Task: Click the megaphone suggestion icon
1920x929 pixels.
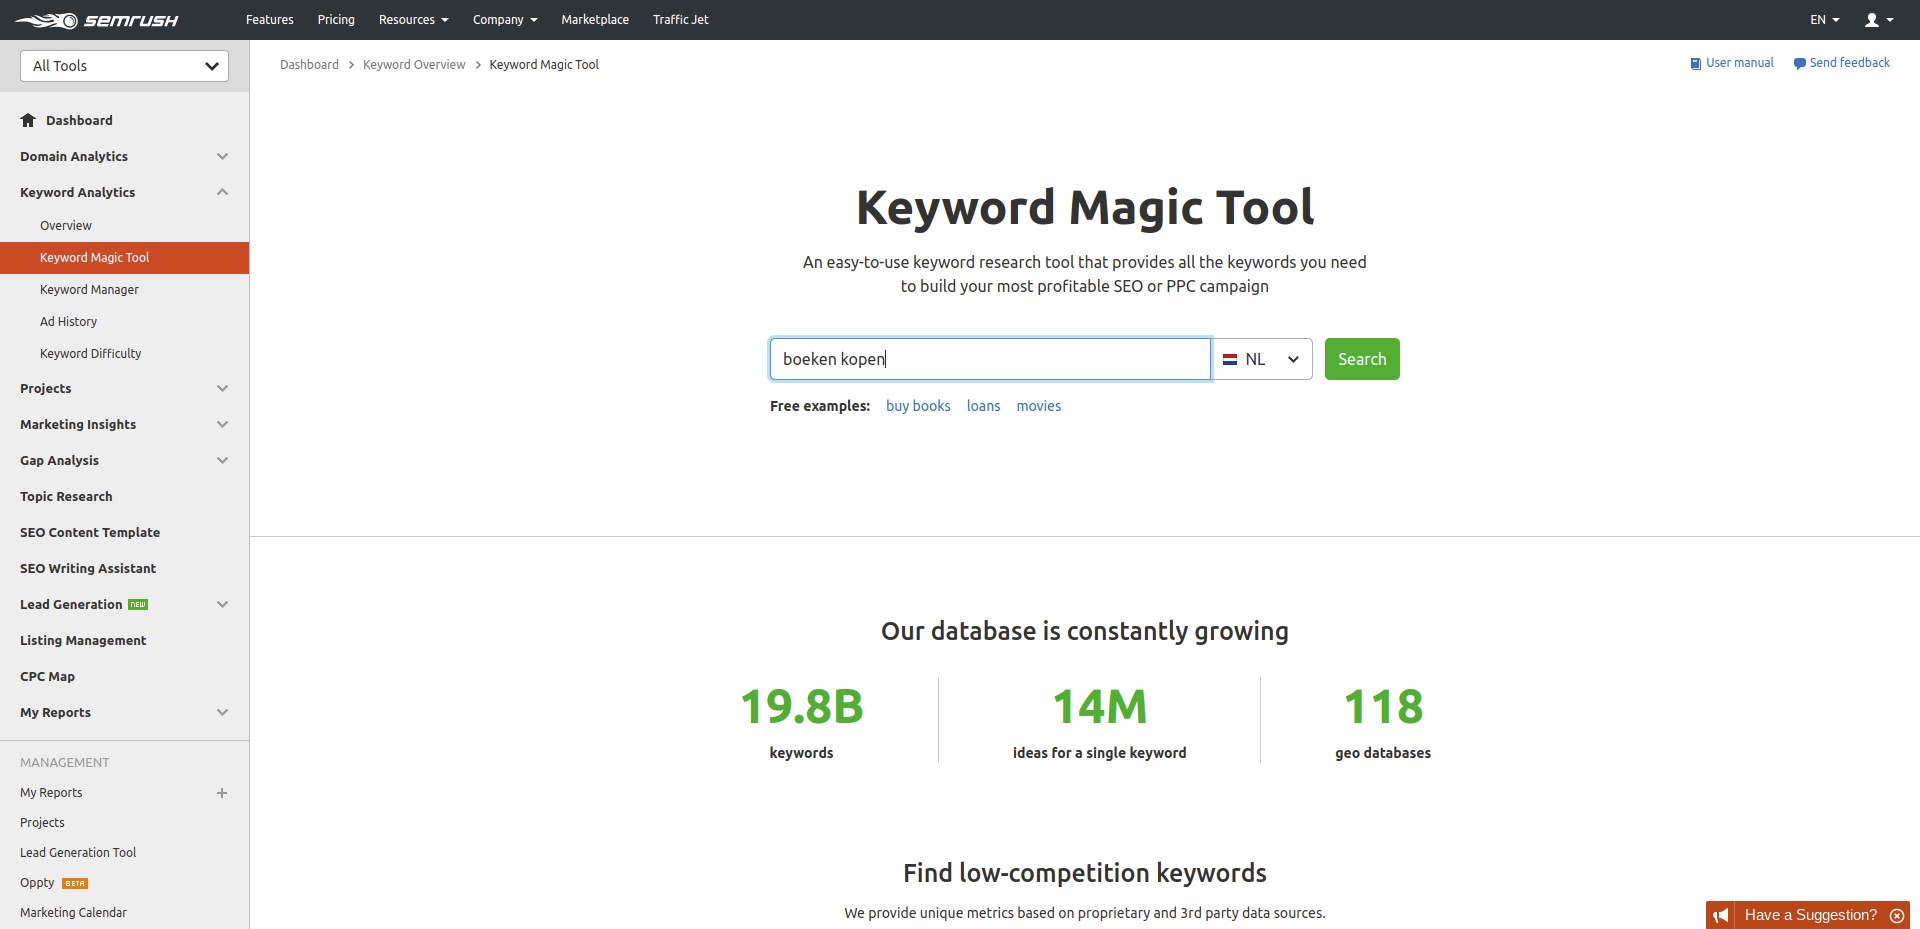Action: click(1720, 915)
